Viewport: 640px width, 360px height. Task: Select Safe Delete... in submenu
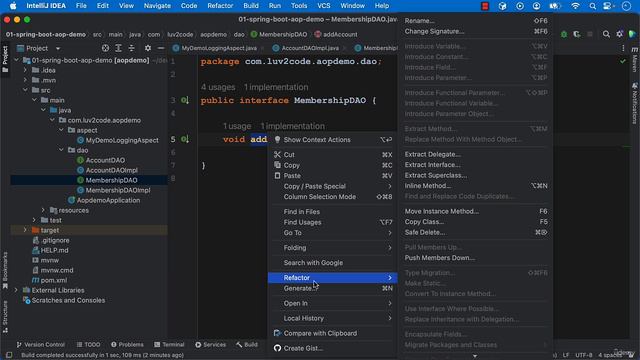[x=476, y=232]
